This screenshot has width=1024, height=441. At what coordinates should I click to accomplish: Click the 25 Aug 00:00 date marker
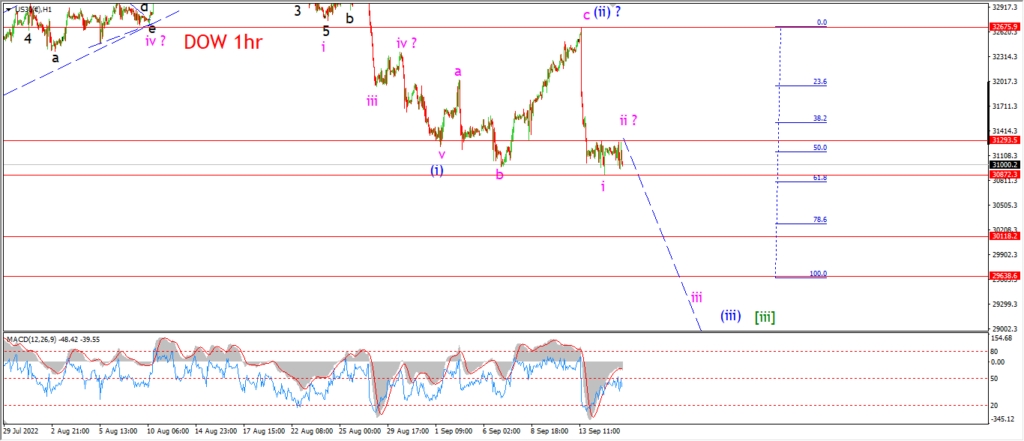pyautogui.click(x=362, y=431)
